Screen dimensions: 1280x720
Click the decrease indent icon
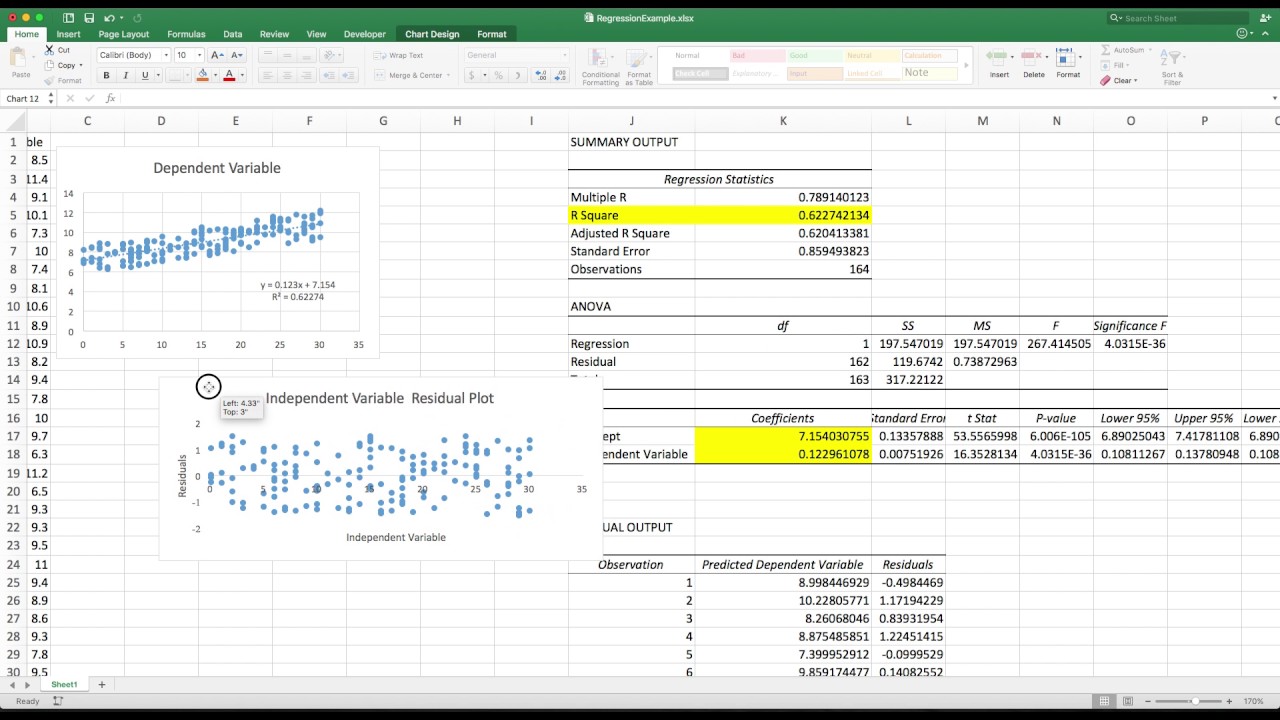tap(330, 75)
